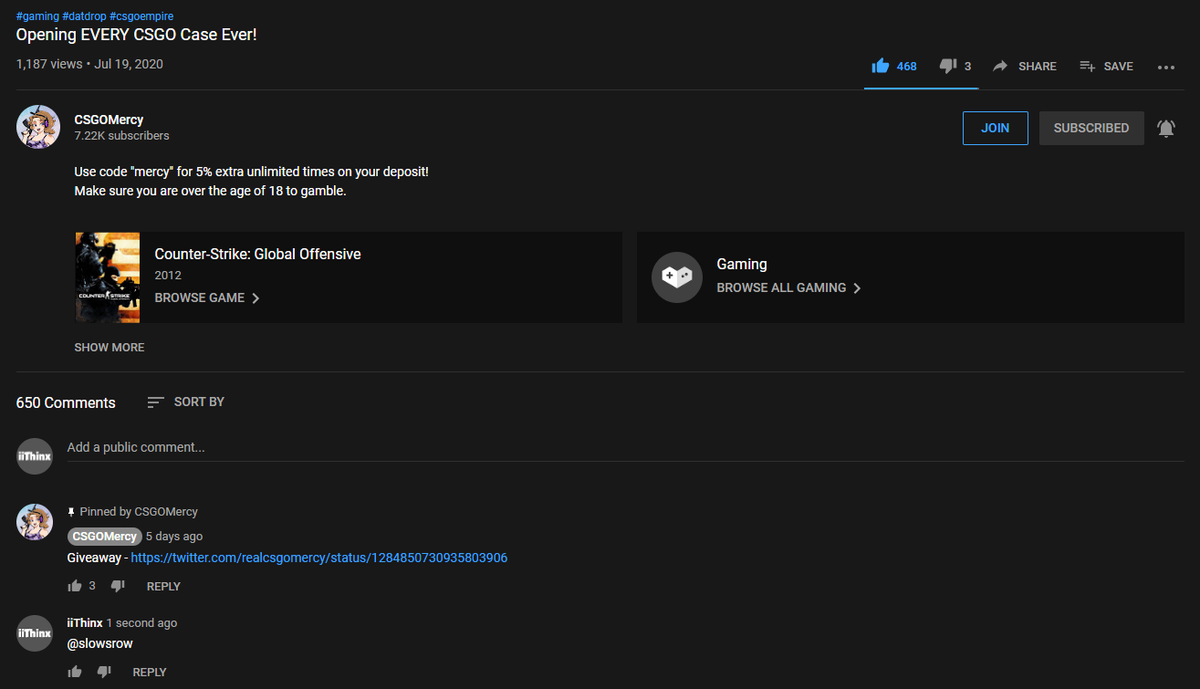Click the '1 second ago' comment timestamp

click(142, 623)
